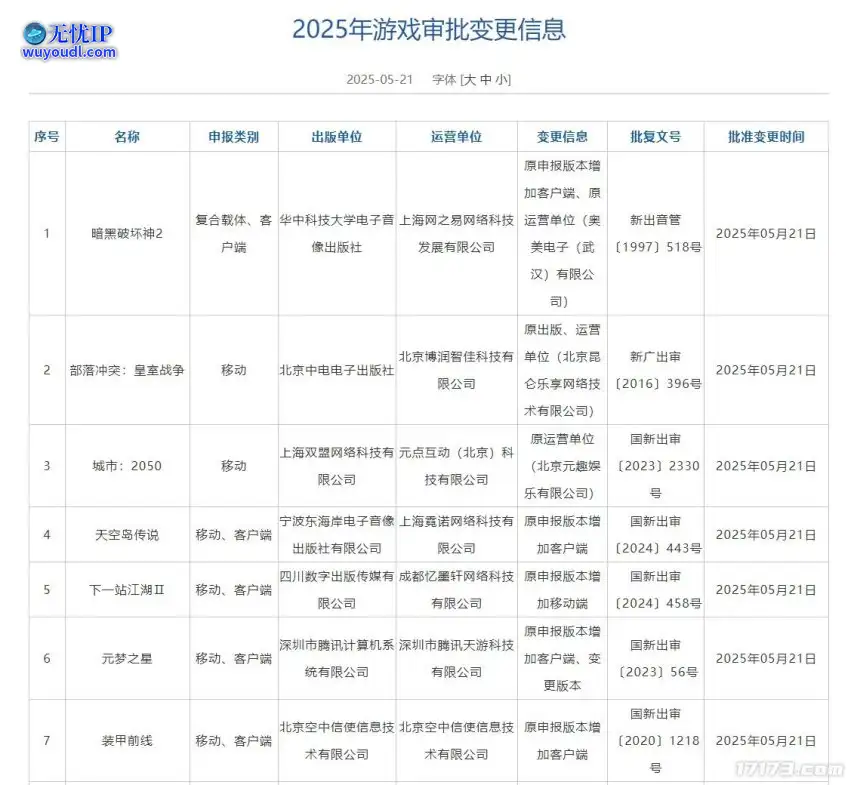Select the game name 部落冲突：皇室战争
Viewport: 854px width, 785px height.
tap(127, 370)
